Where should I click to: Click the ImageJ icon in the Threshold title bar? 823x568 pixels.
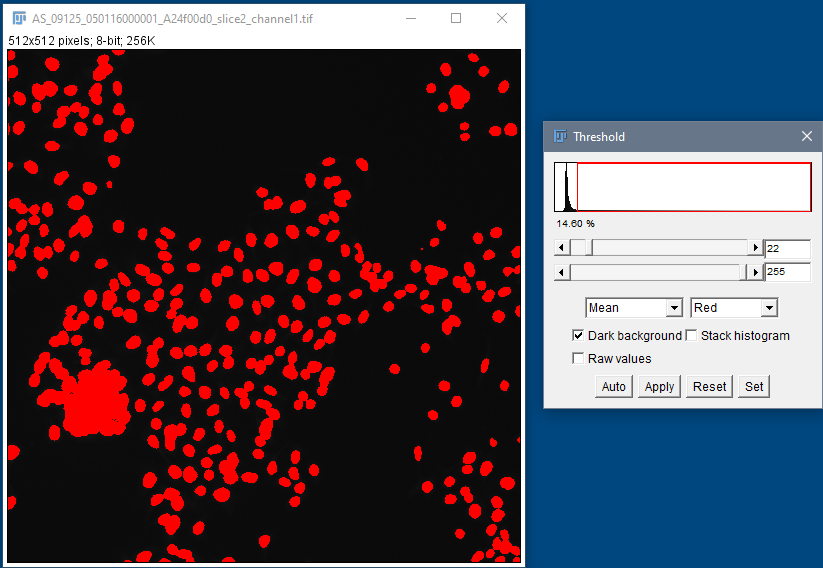tap(560, 137)
